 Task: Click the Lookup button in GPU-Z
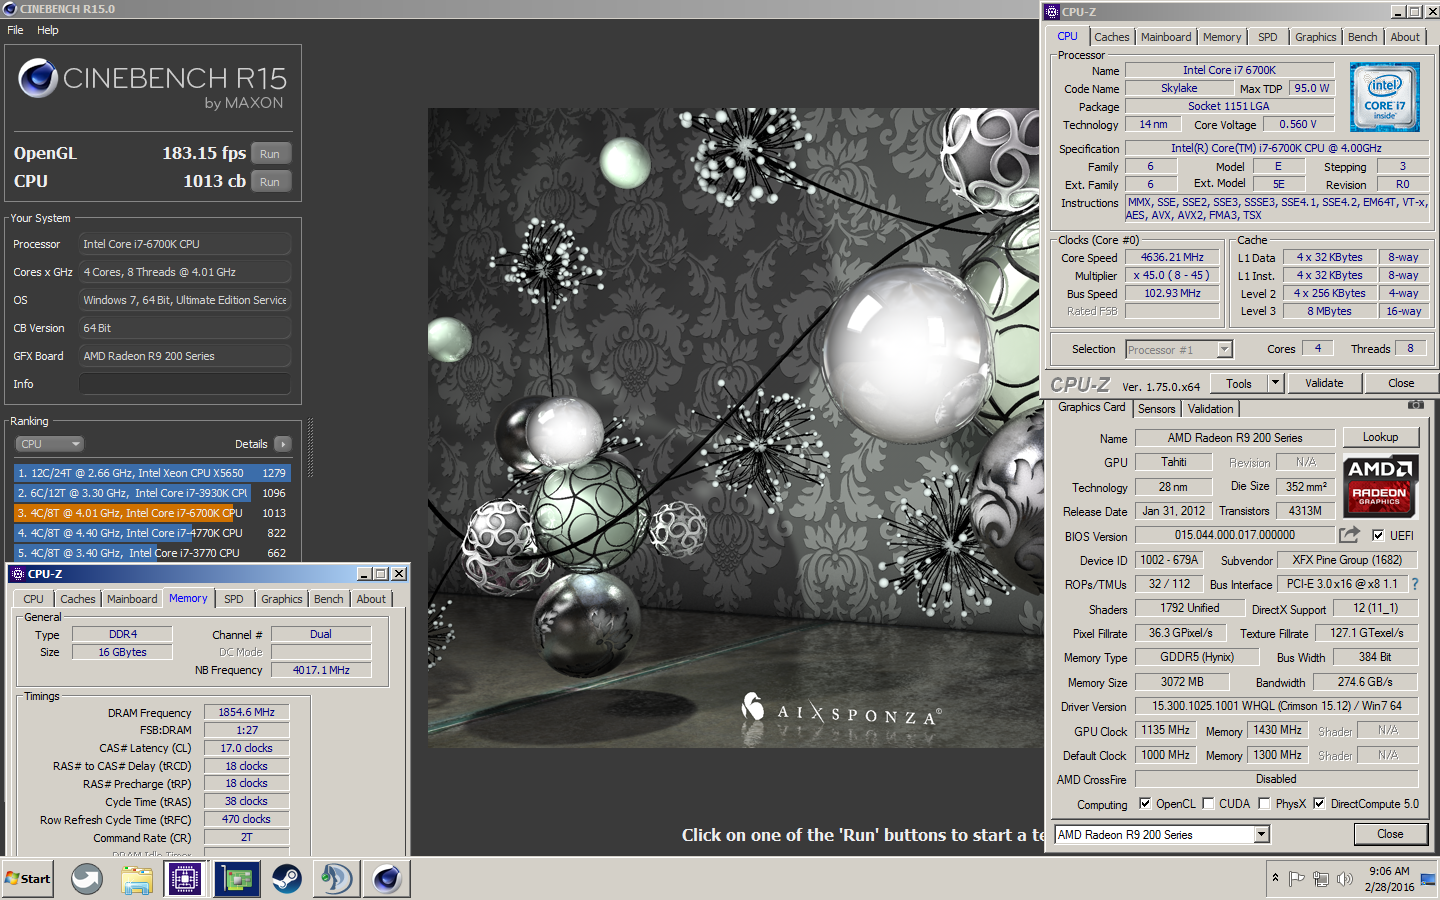1380,437
